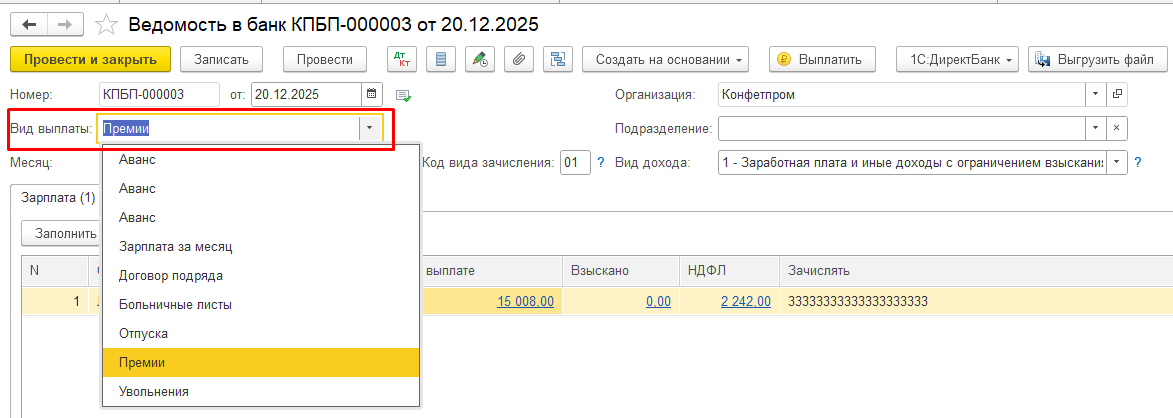Pick Больничные листы option

click(x=170, y=304)
